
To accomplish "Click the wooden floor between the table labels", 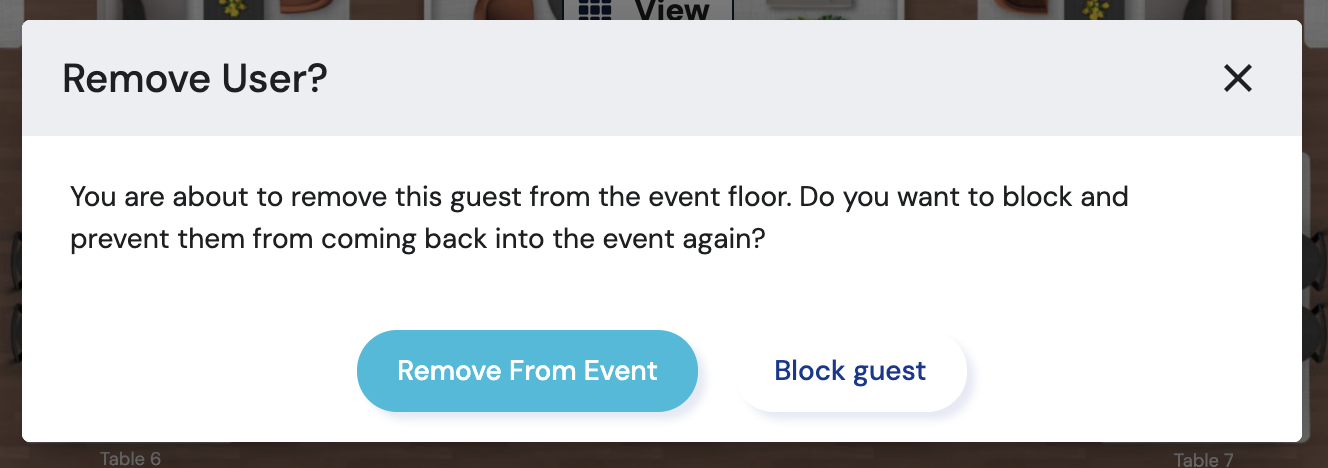I will [660, 456].
